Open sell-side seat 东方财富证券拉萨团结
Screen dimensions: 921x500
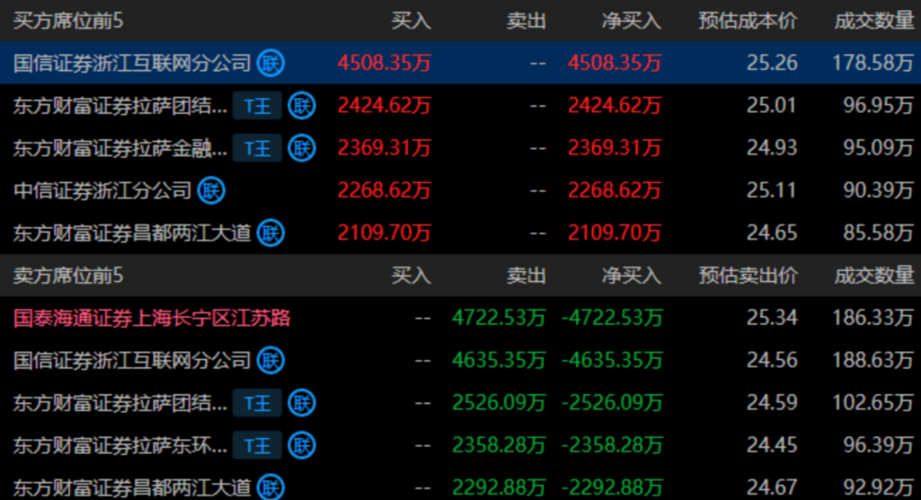pyautogui.click(x=120, y=403)
